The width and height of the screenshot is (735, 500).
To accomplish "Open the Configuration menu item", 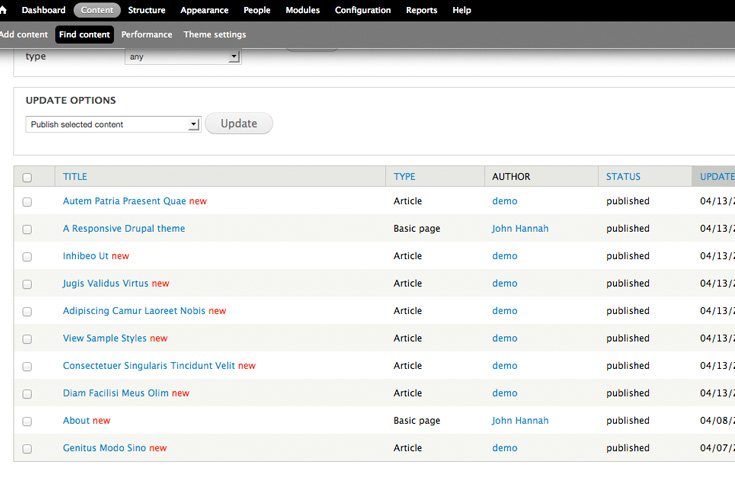I will coord(363,10).
